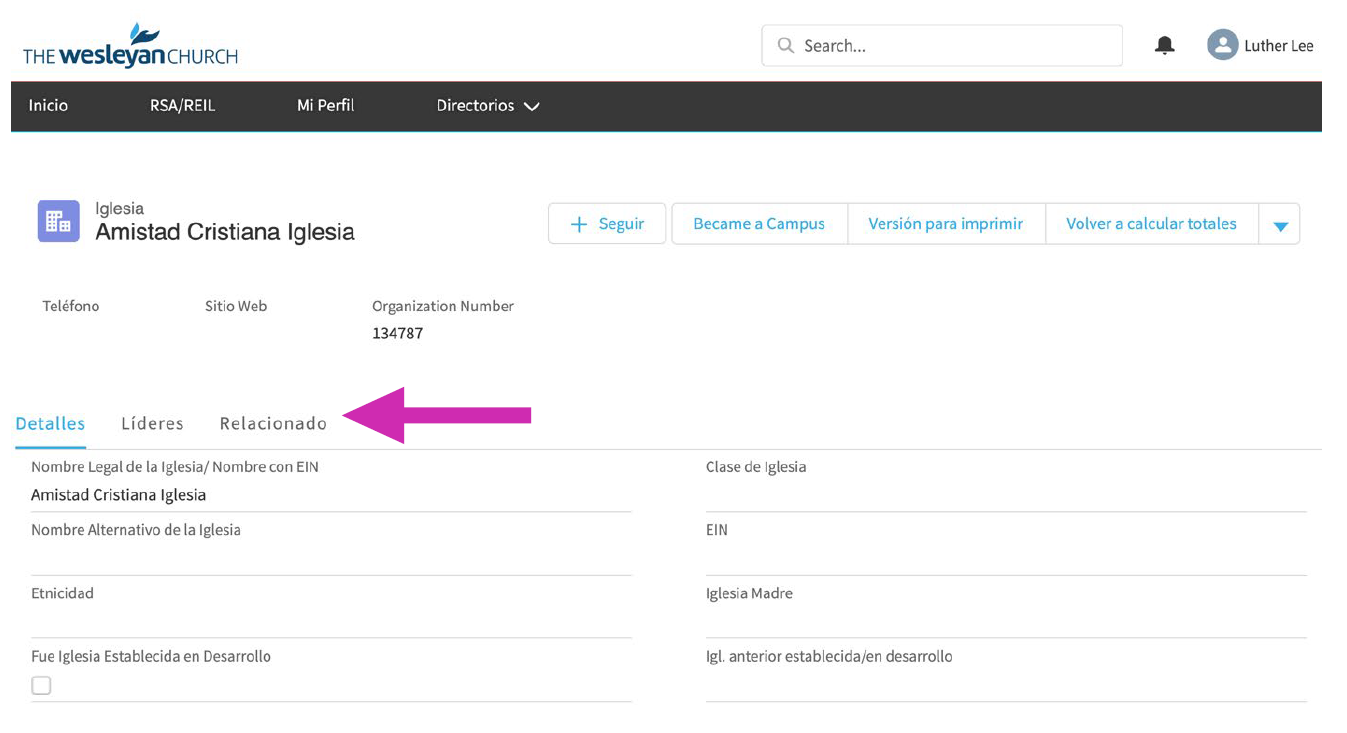Viewport: 1347px width, 733px height.
Task: Expand the Directorios dropdown menu
Action: click(x=487, y=105)
